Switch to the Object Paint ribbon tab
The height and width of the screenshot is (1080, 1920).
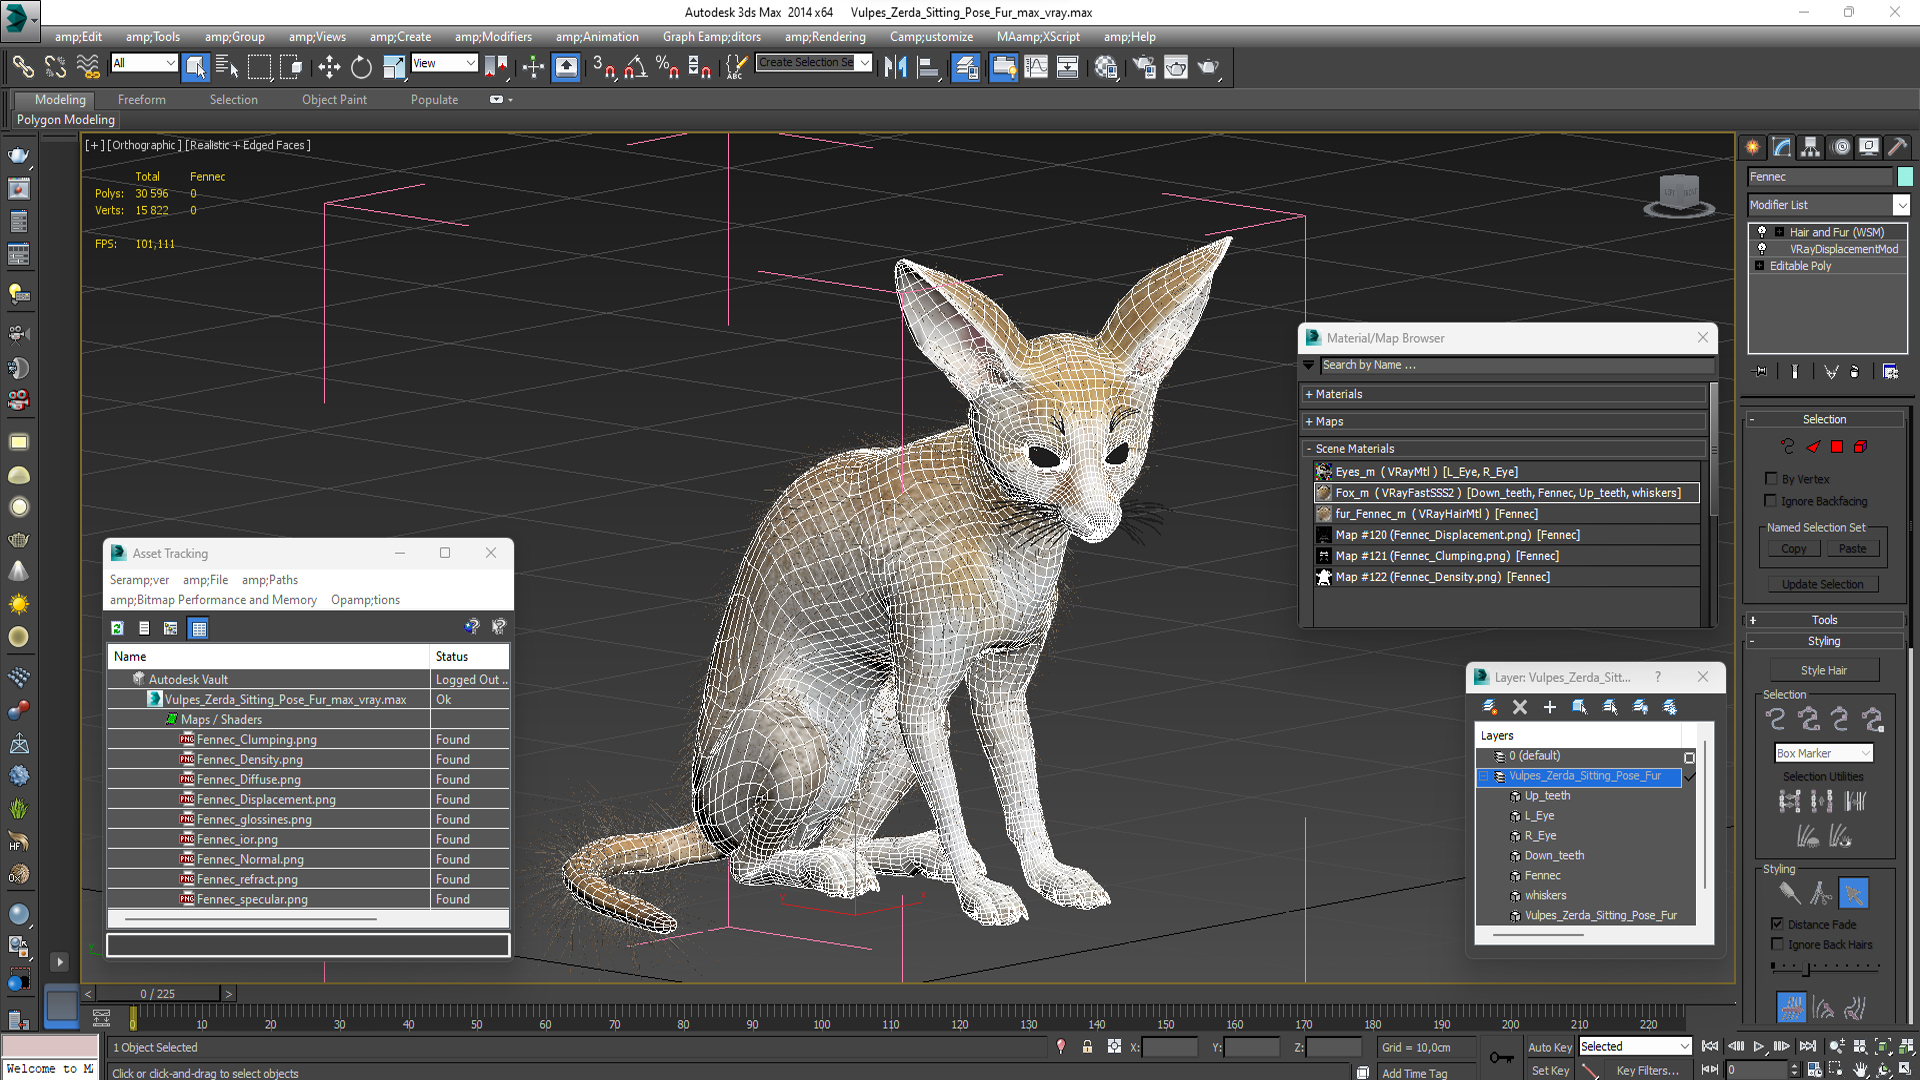[x=334, y=100]
